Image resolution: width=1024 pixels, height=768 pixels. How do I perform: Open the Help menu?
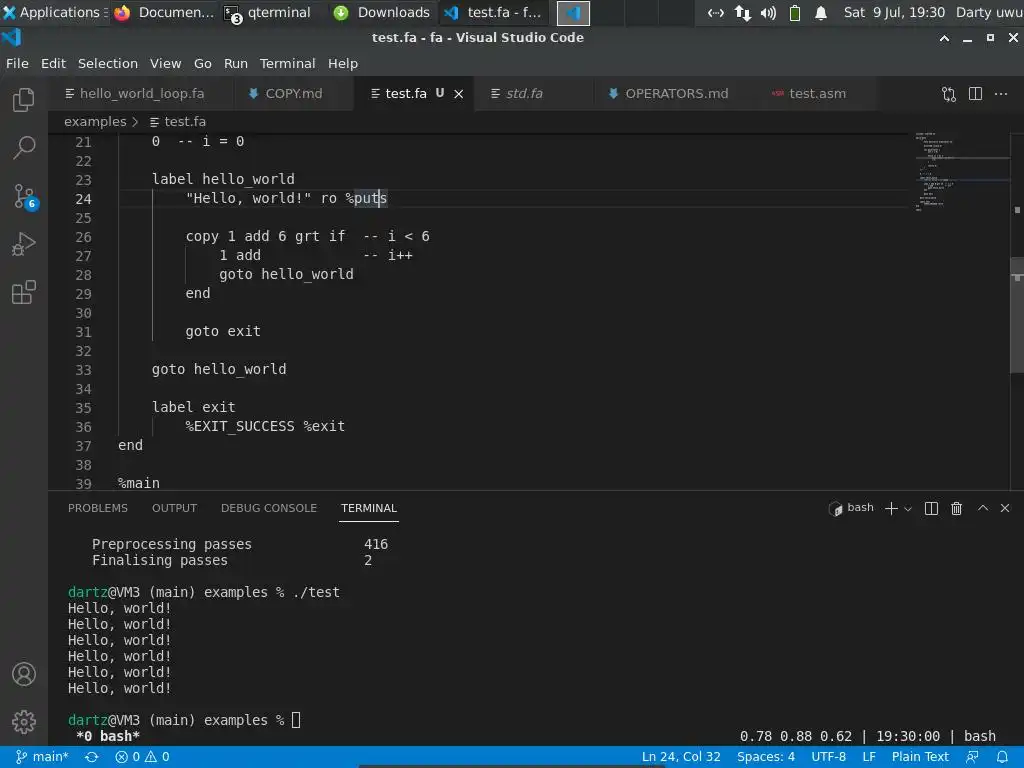(343, 63)
